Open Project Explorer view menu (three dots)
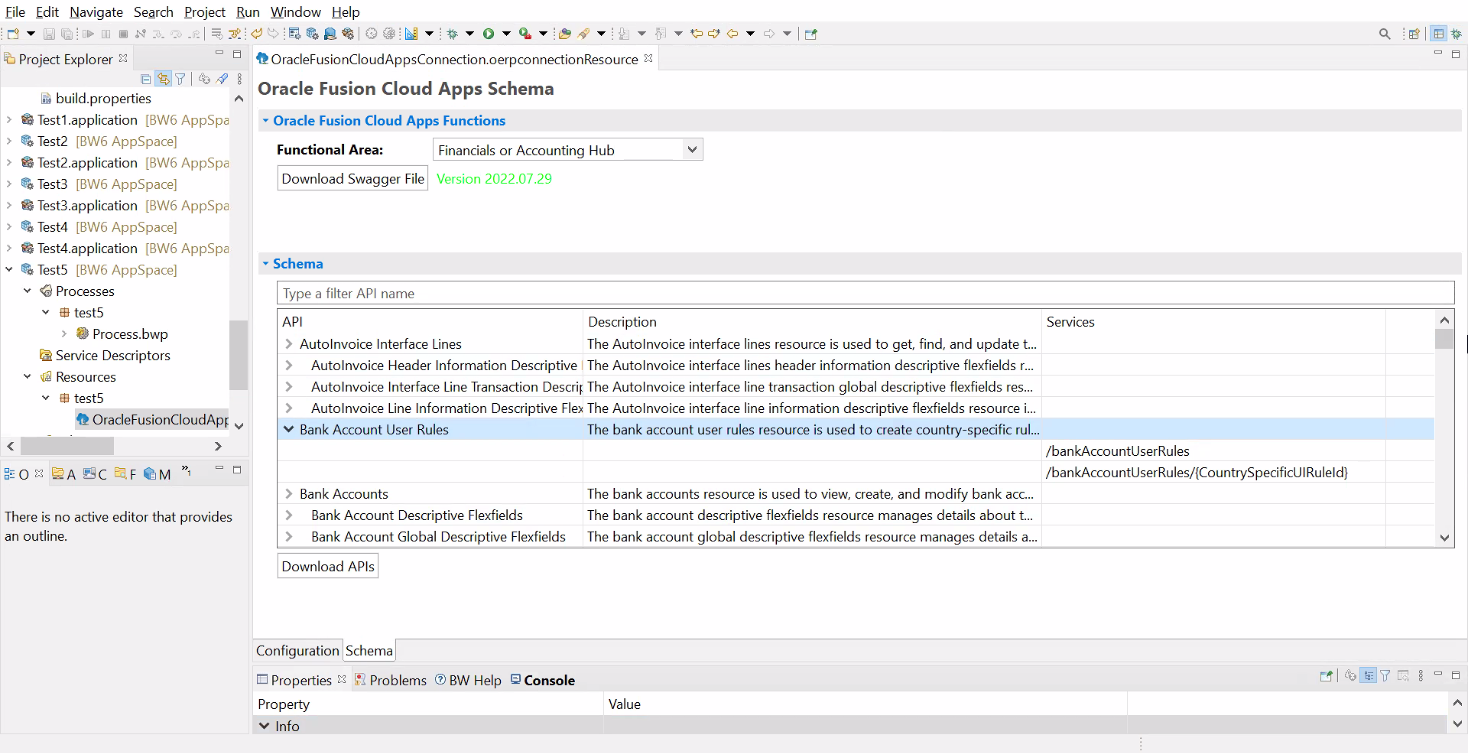Image resolution: width=1468 pixels, height=753 pixels. point(239,79)
